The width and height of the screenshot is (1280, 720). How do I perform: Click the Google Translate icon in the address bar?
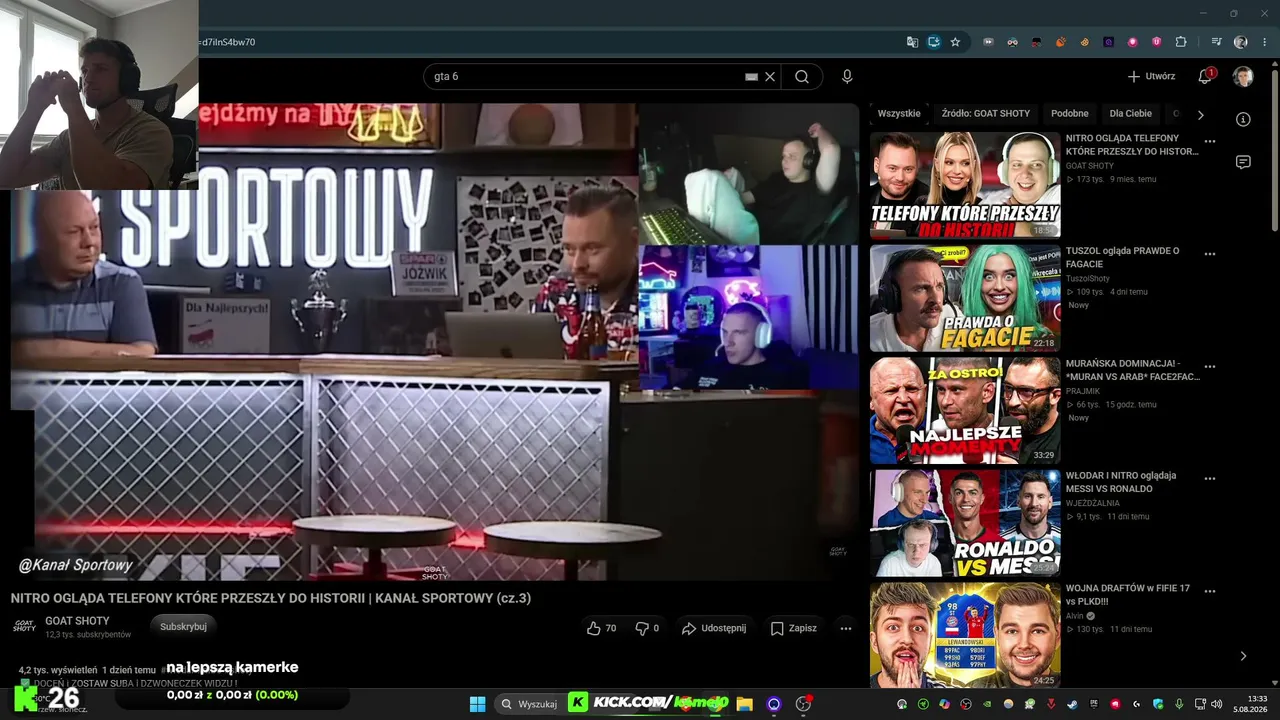point(912,42)
